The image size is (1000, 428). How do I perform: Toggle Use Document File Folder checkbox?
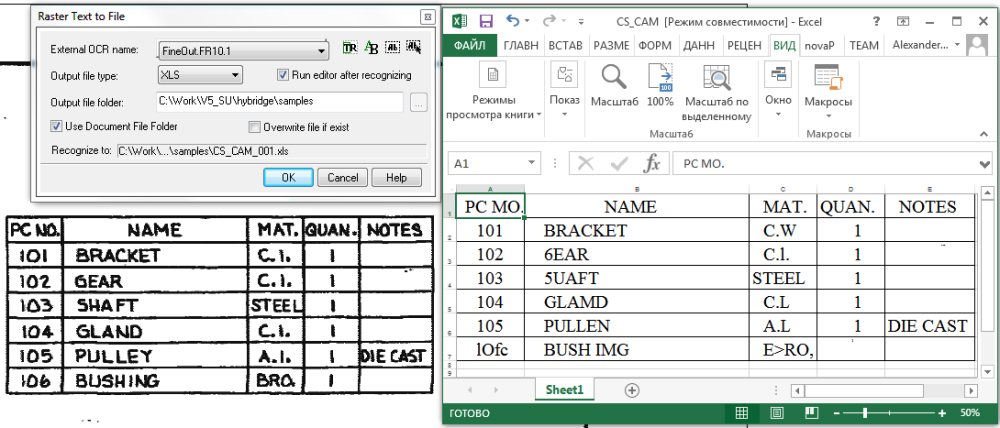(x=56, y=126)
